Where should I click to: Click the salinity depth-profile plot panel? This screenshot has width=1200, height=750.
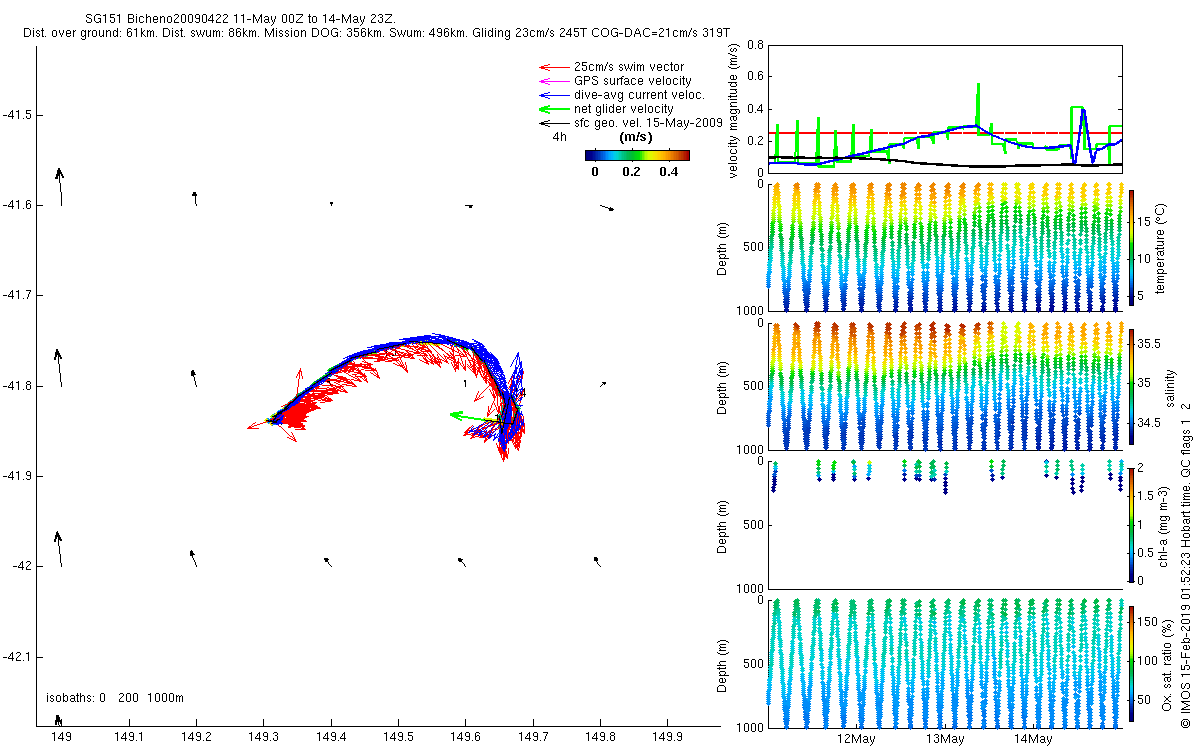pyautogui.click(x=944, y=385)
